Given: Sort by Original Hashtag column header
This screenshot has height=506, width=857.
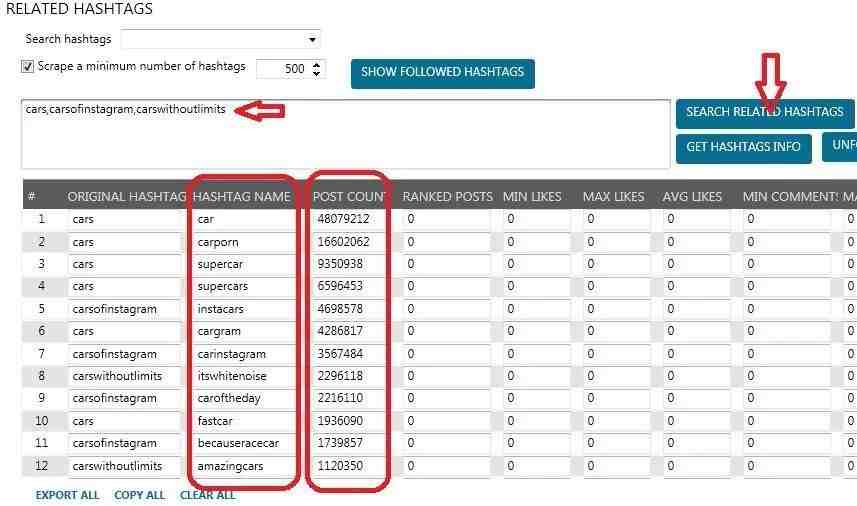Looking at the screenshot, I should click(126, 197).
